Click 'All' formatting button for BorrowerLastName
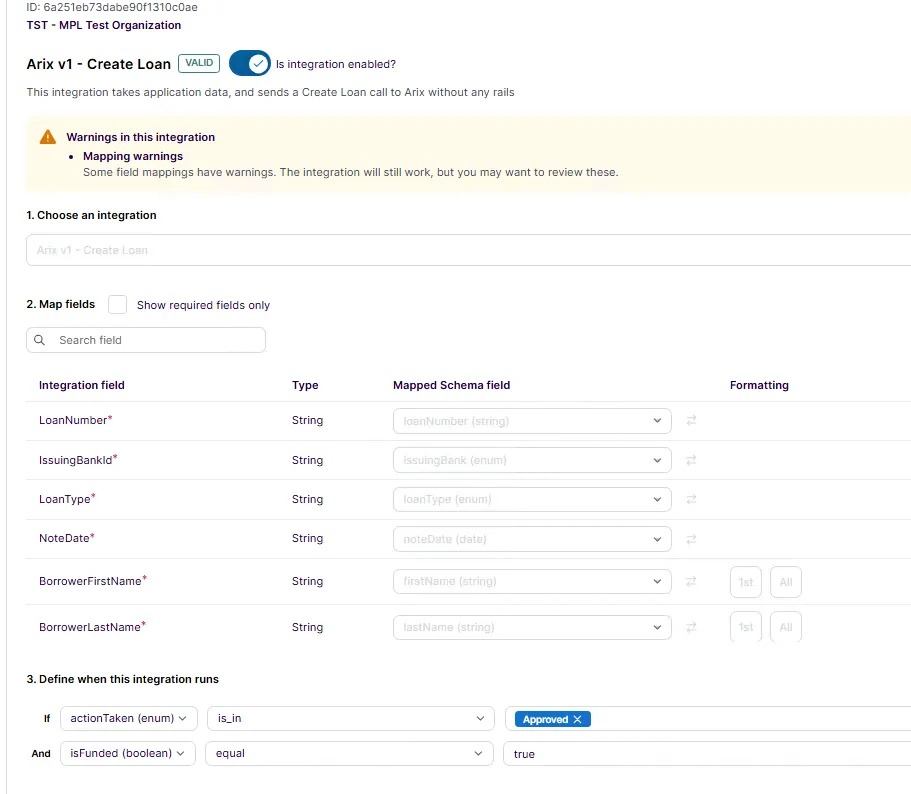The height and width of the screenshot is (794, 911). (786, 627)
